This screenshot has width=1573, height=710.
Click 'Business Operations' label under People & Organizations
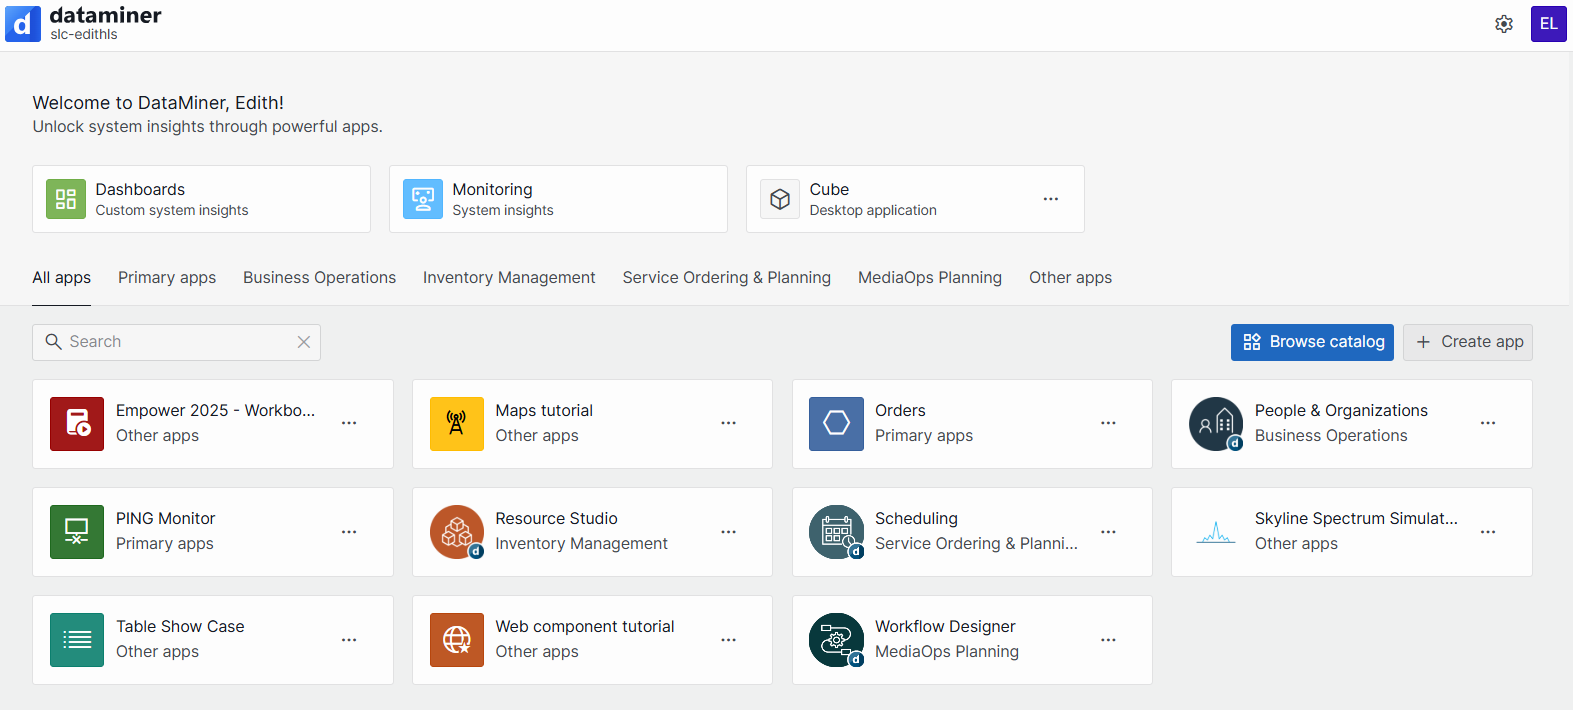click(1331, 436)
